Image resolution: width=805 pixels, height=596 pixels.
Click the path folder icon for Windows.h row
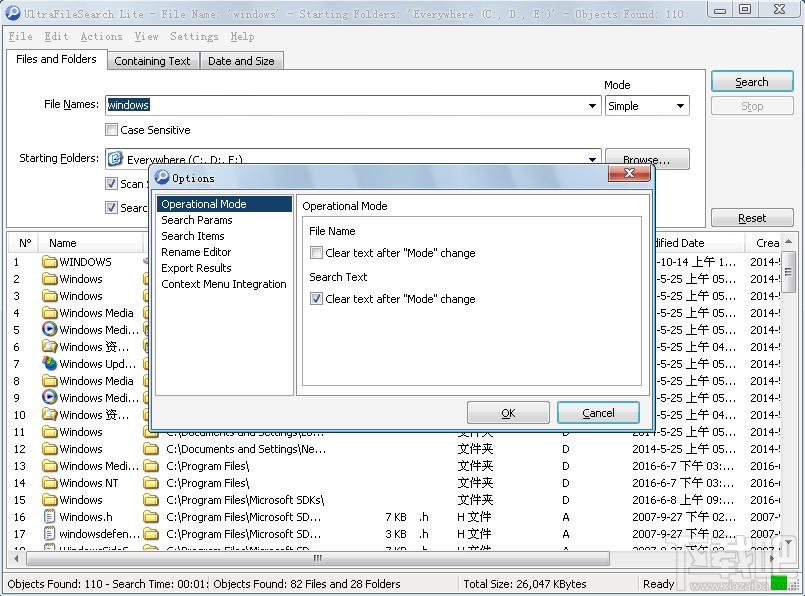point(151,516)
